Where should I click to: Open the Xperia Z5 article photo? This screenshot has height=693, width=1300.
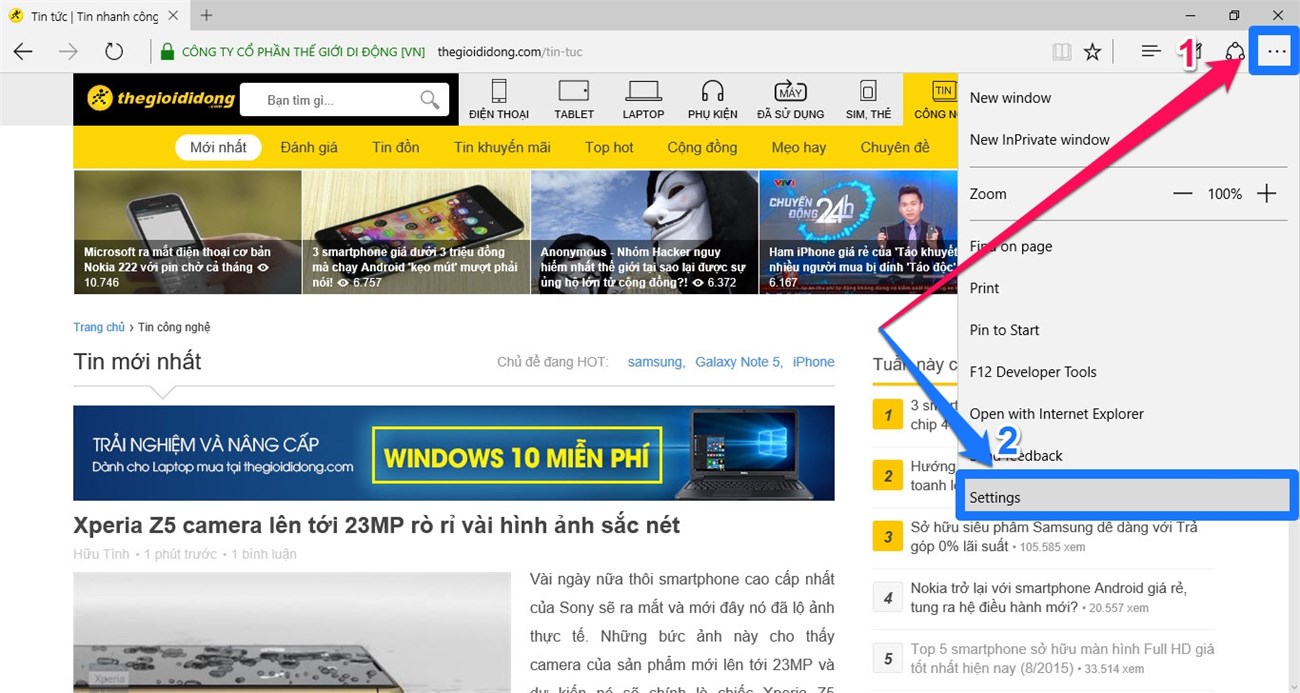click(x=291, y=632)
